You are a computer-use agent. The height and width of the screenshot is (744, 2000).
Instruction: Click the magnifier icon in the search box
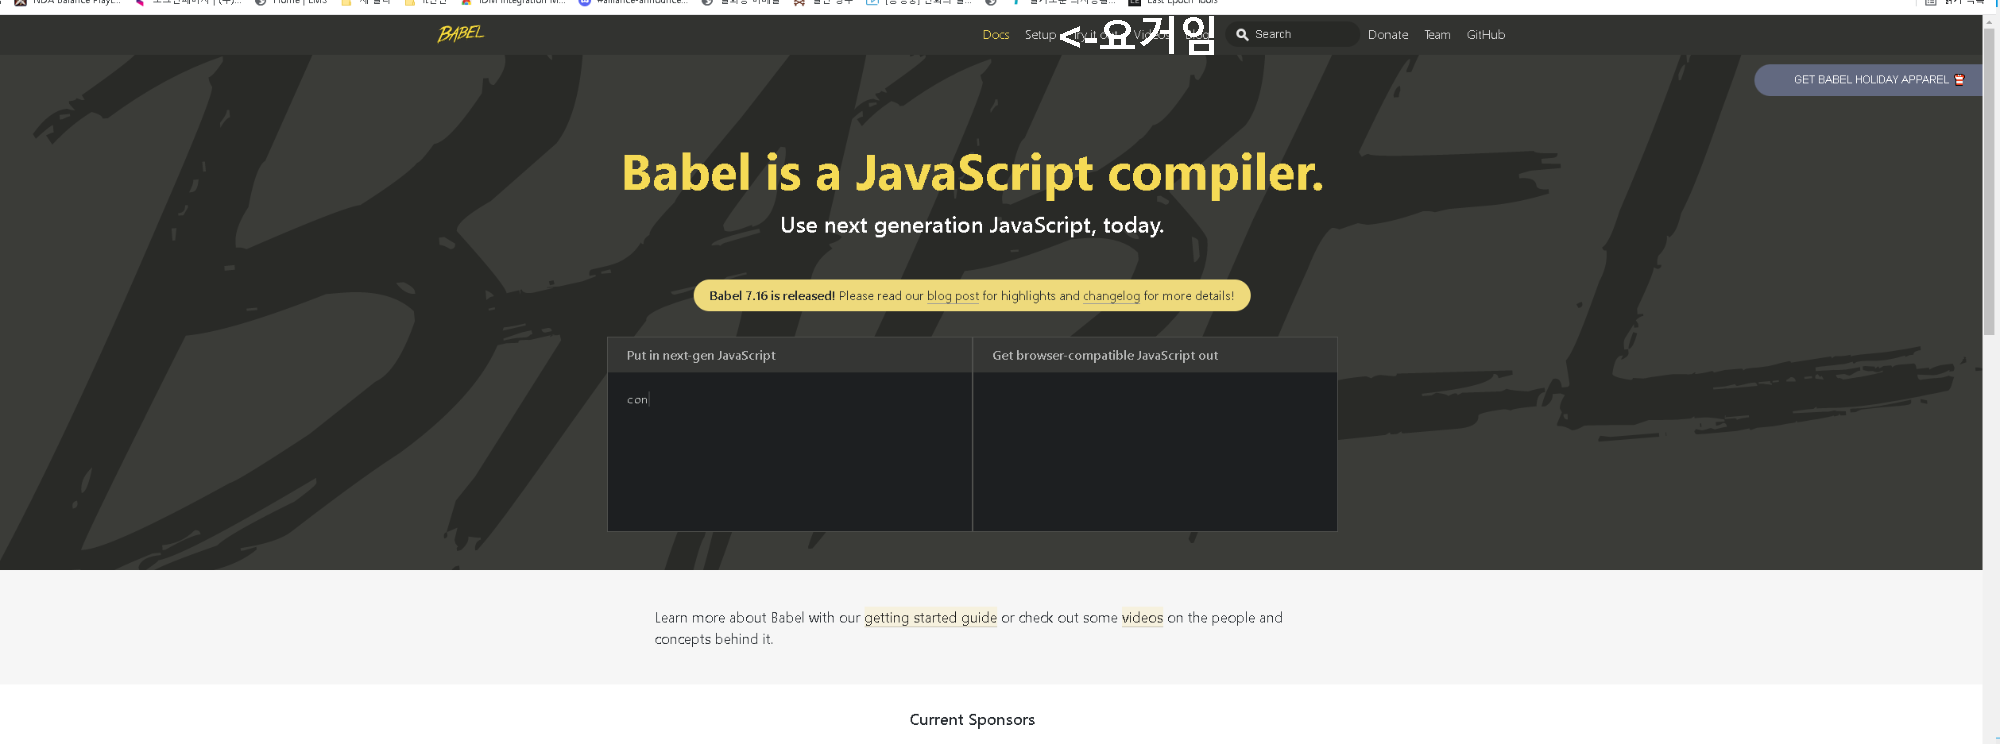point(1242,34)
